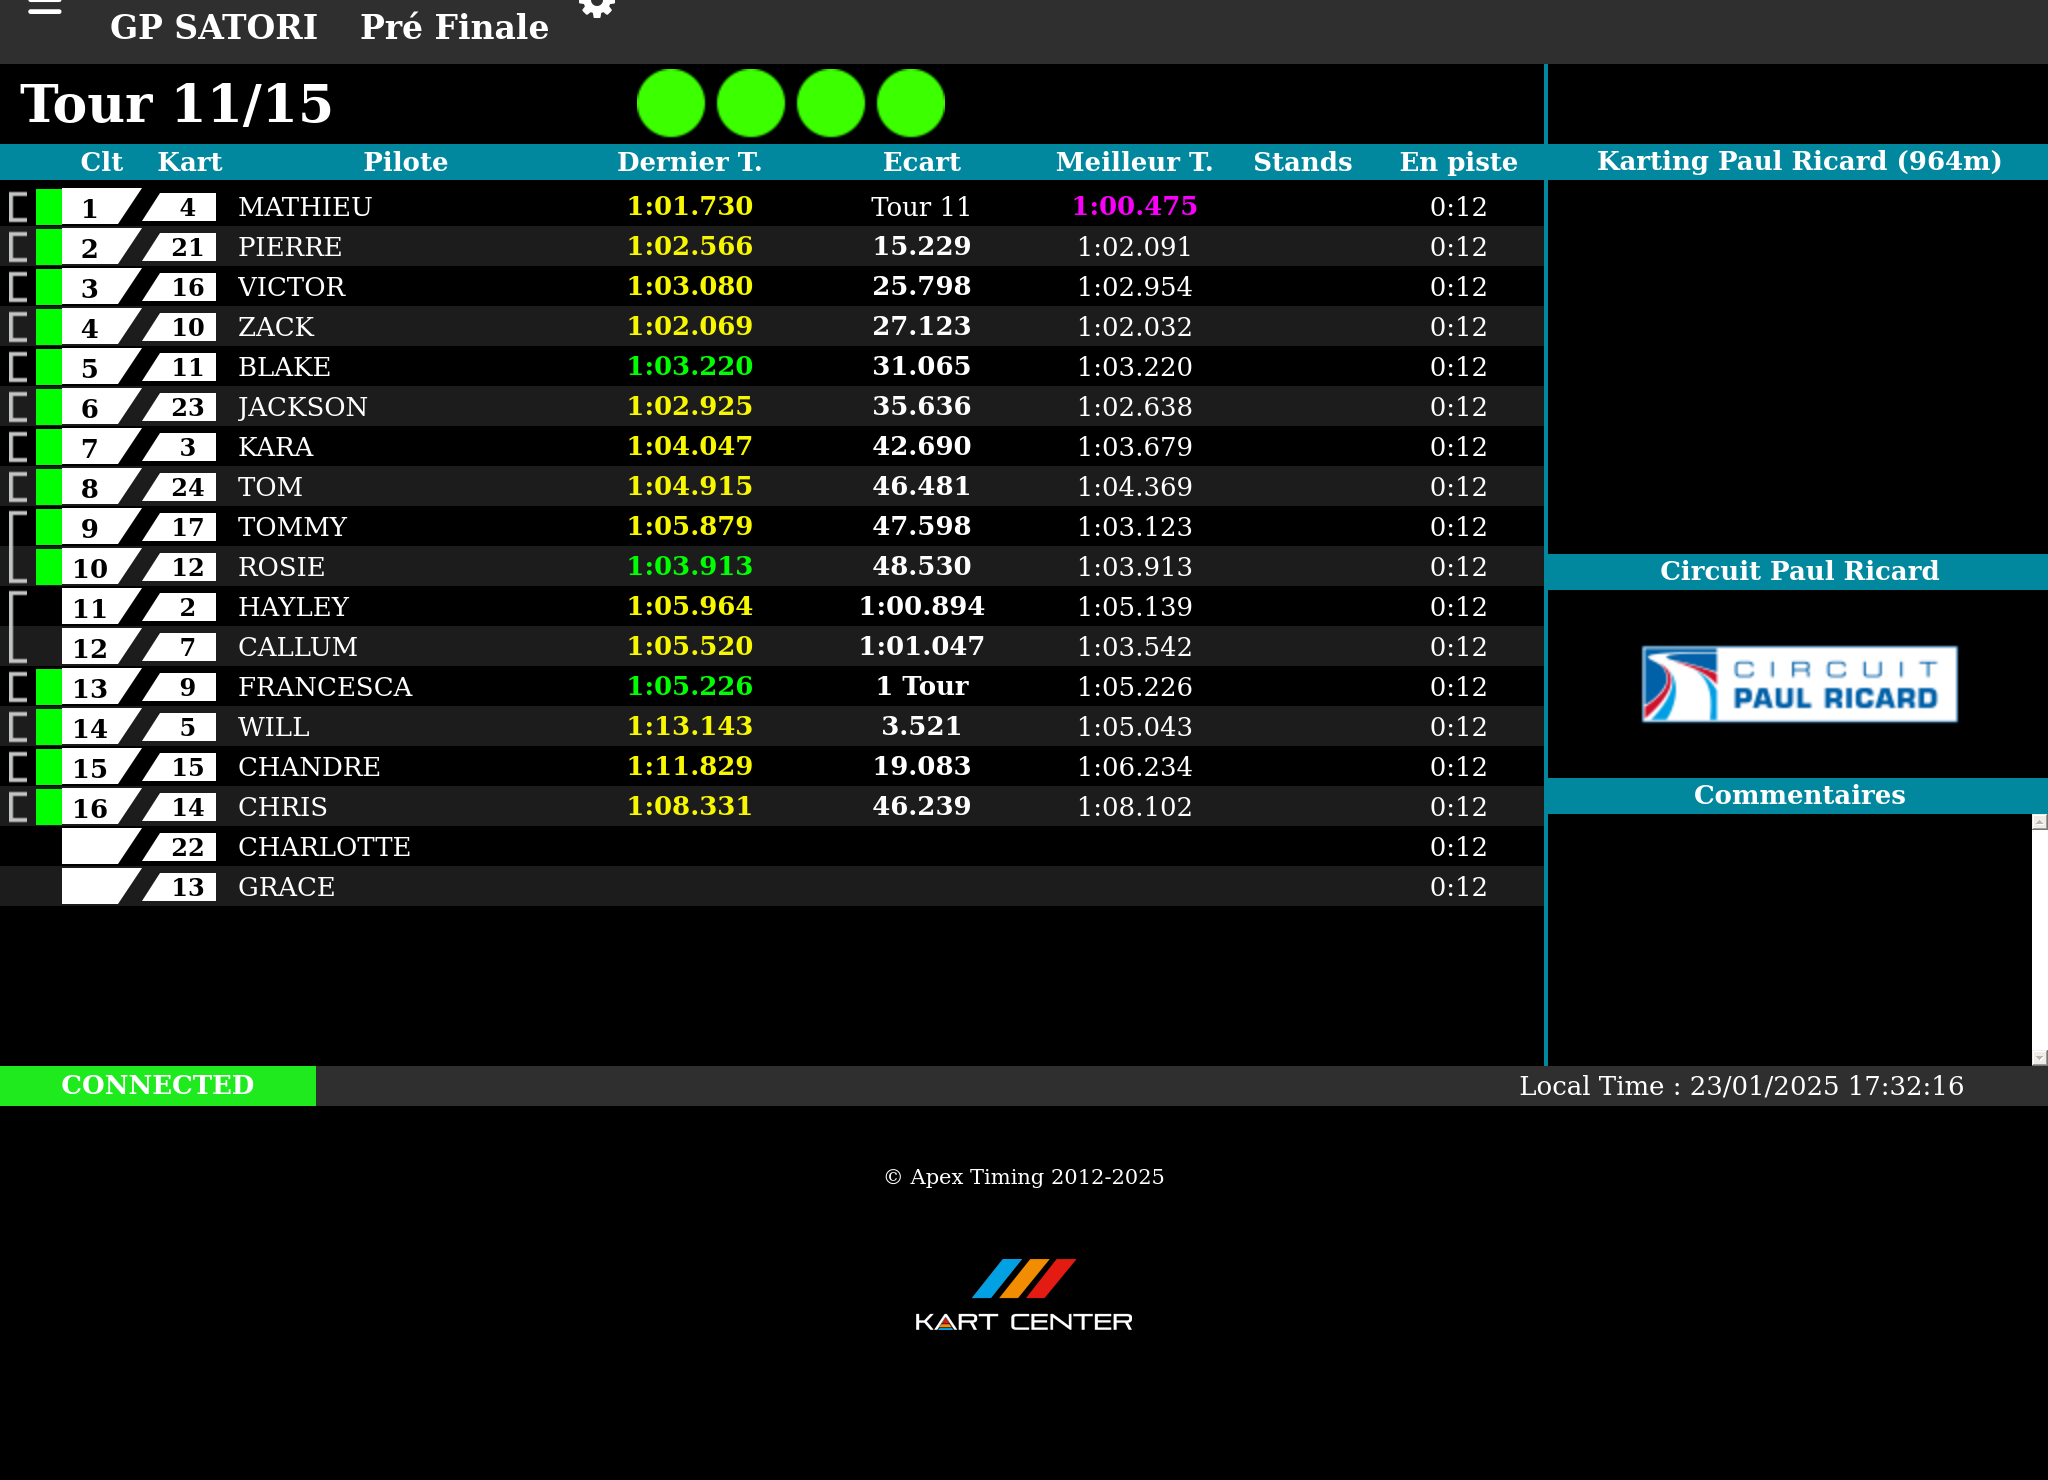
Task: Click the green status square beside VICTOR
Action: (48, 287)
